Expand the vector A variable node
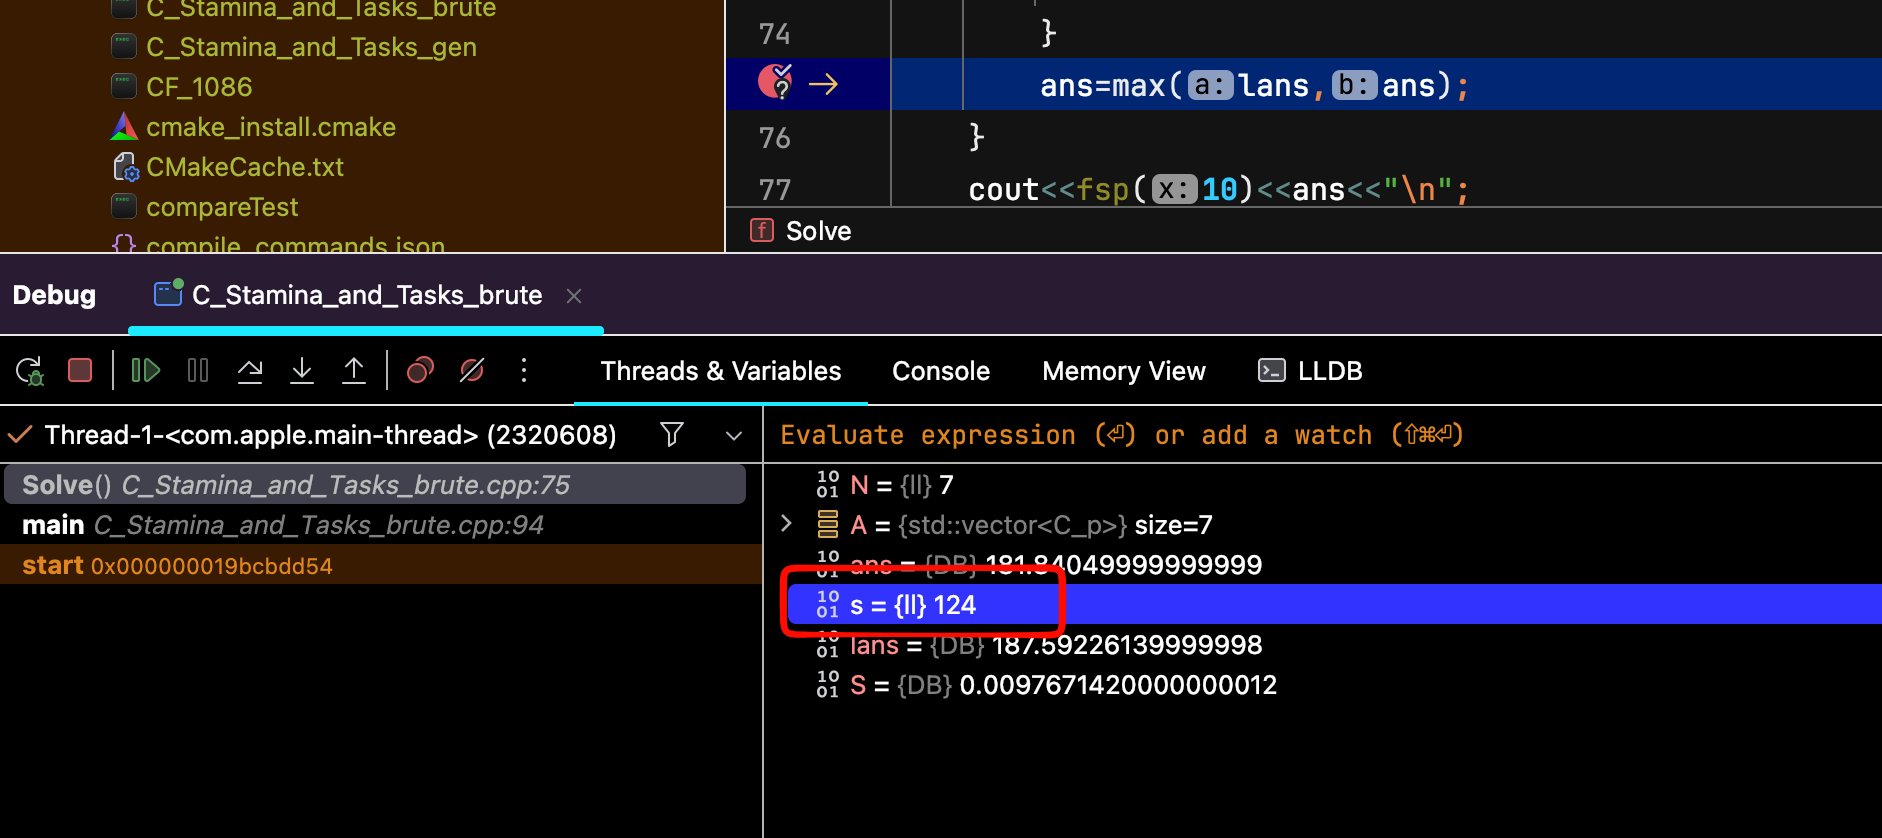 (786, 524)
